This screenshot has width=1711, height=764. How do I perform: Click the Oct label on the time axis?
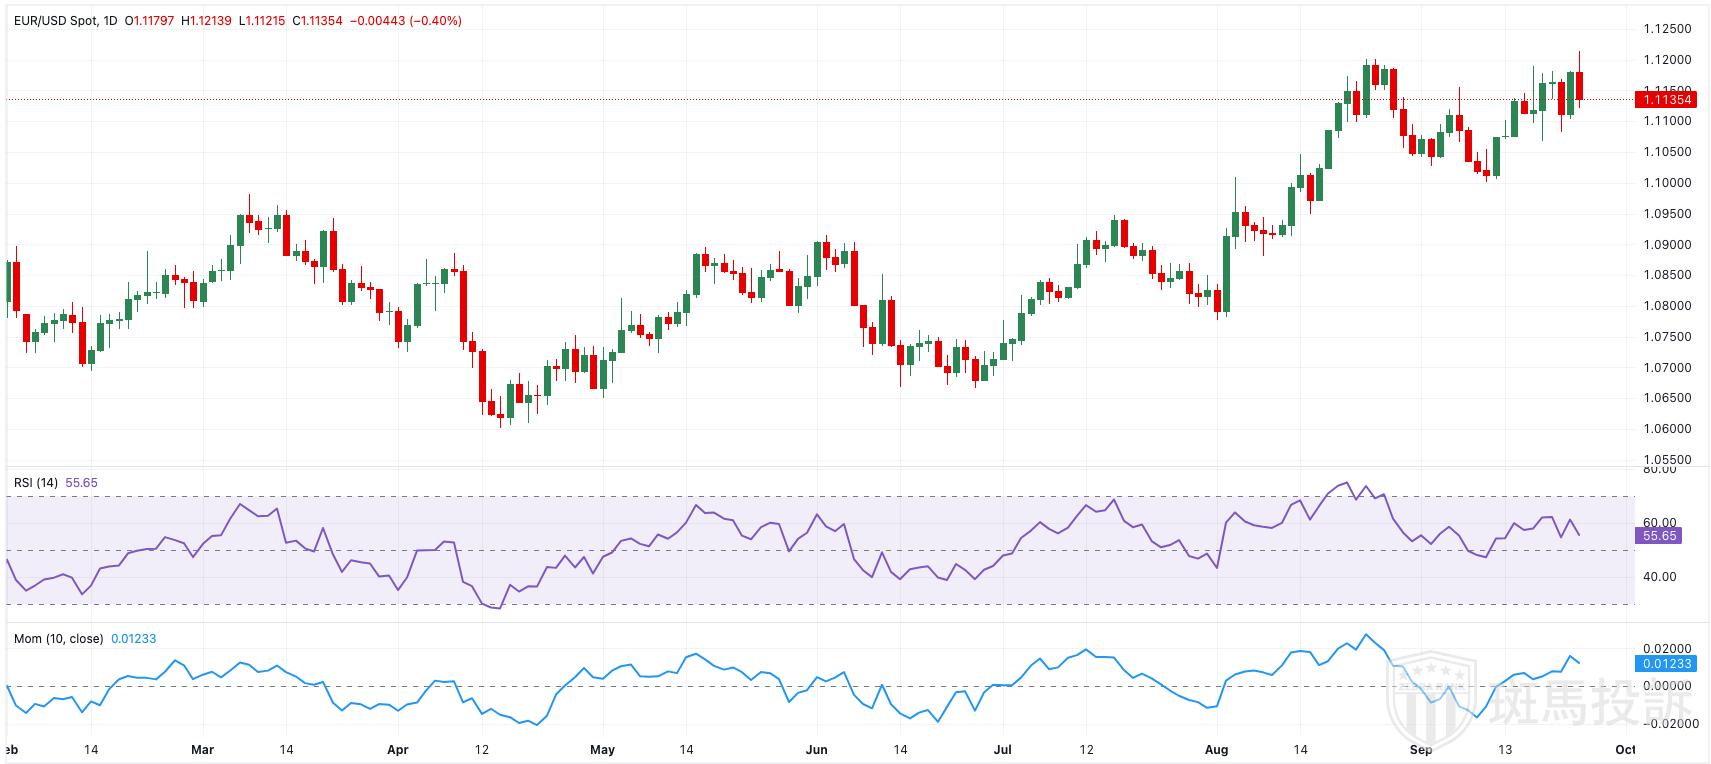(x=1625, y=749)
